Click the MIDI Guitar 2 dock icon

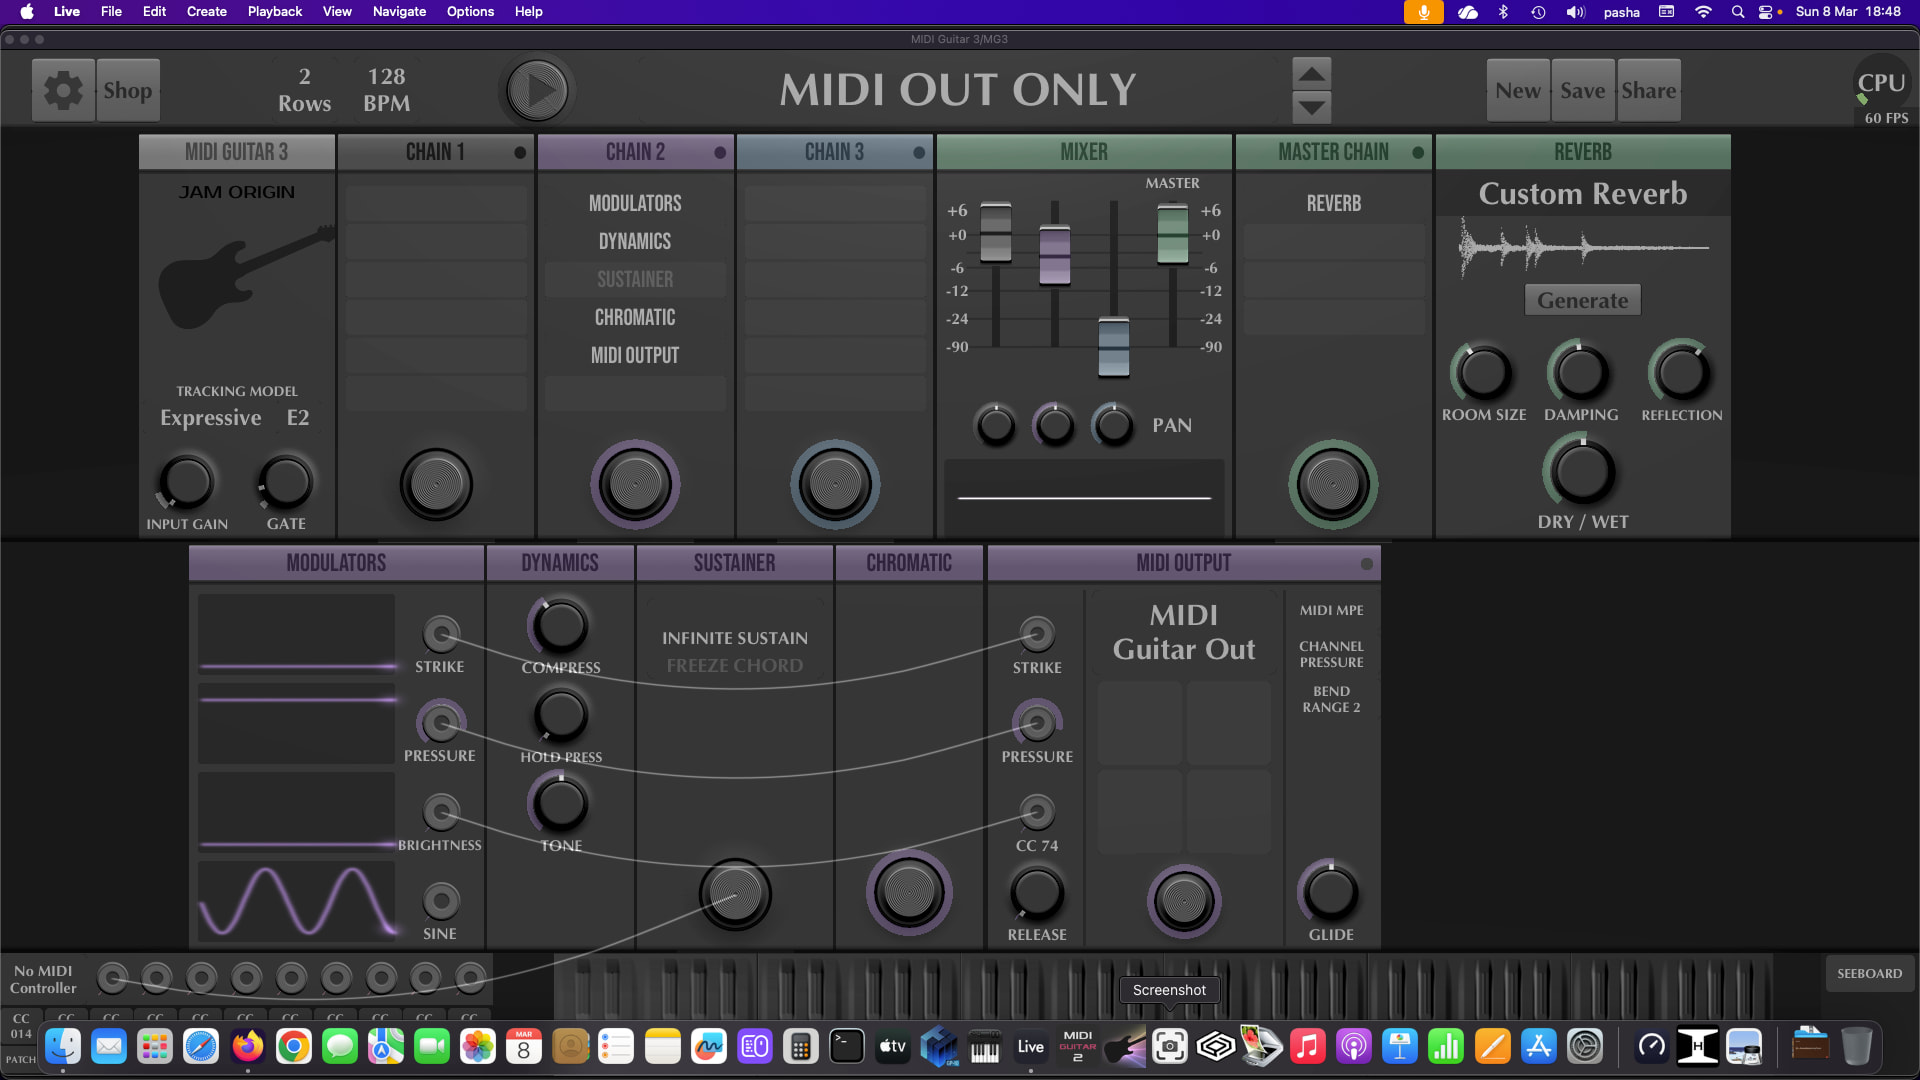[1077, 1047]
